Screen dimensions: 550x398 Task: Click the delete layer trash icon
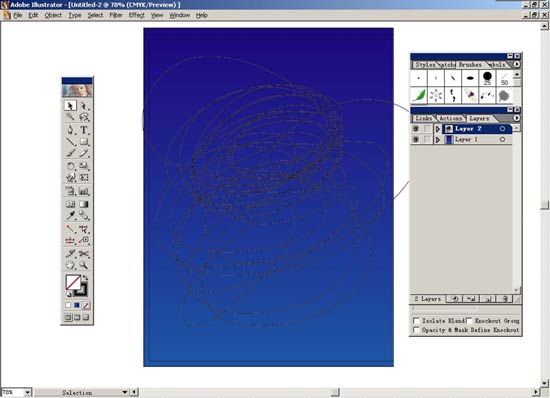click(505, 299)
